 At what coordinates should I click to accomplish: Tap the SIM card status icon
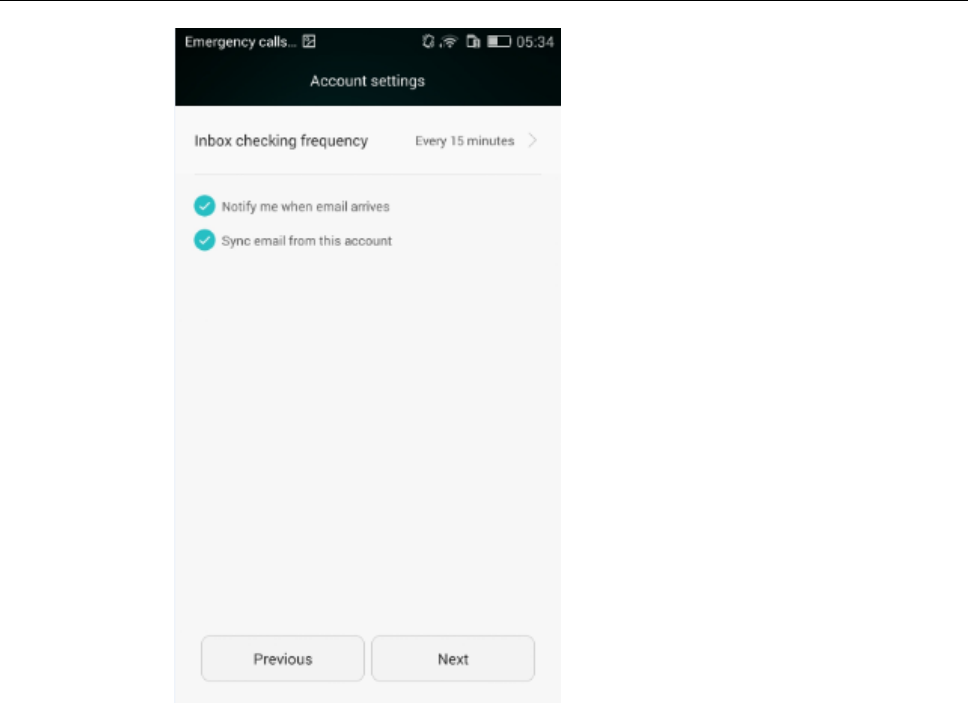(473, 41)
